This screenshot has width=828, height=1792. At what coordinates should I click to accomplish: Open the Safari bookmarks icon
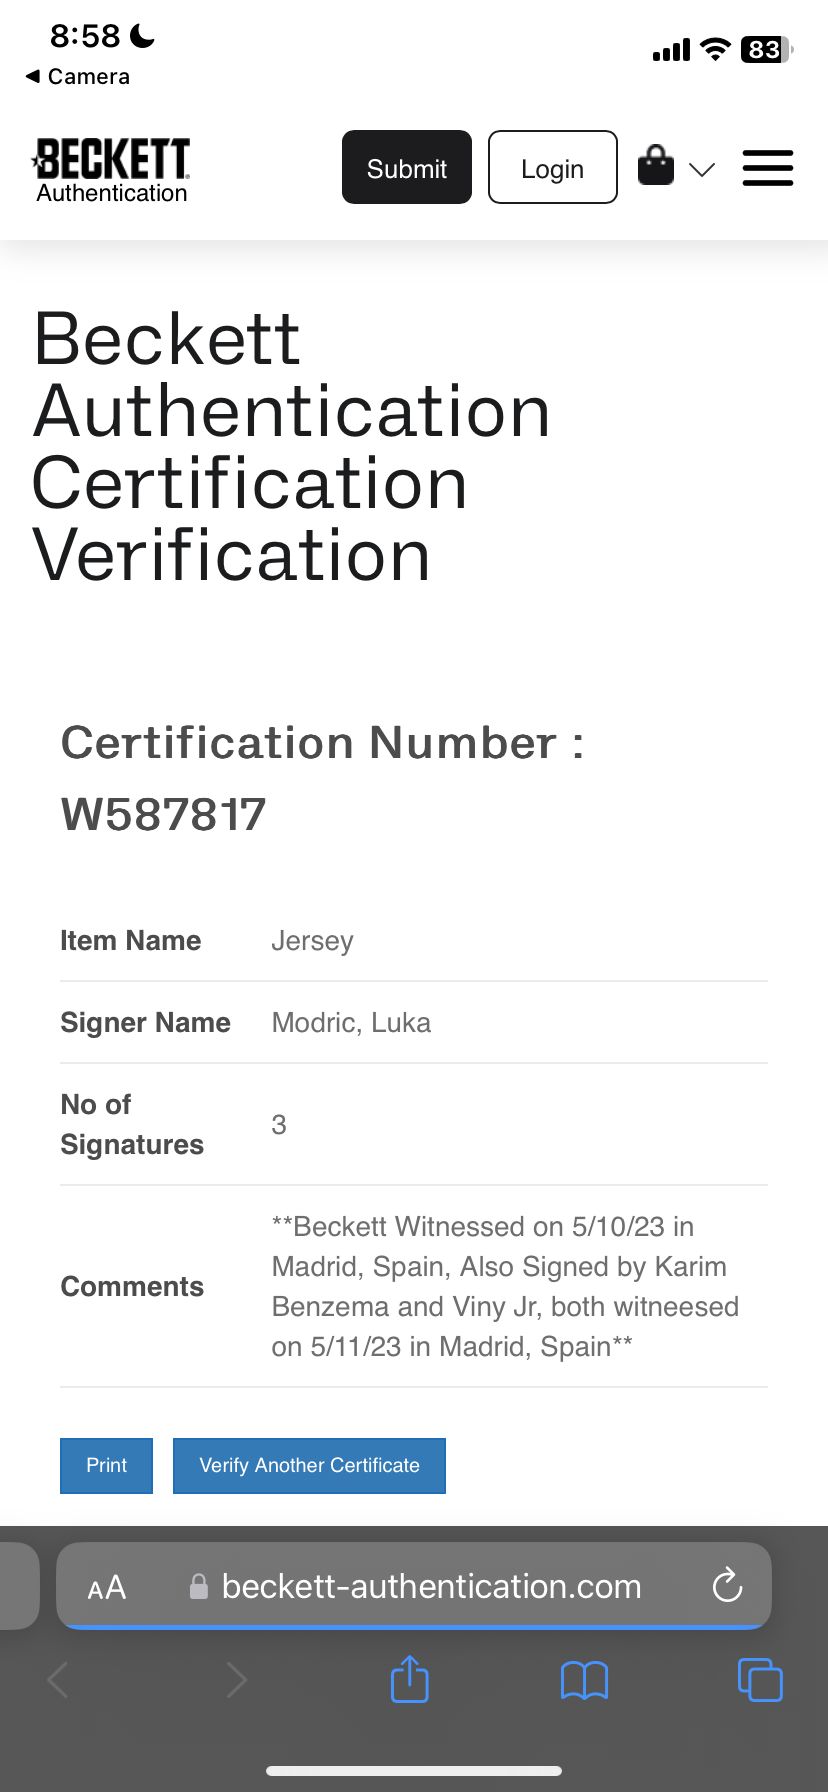(x=584, y=1680)
